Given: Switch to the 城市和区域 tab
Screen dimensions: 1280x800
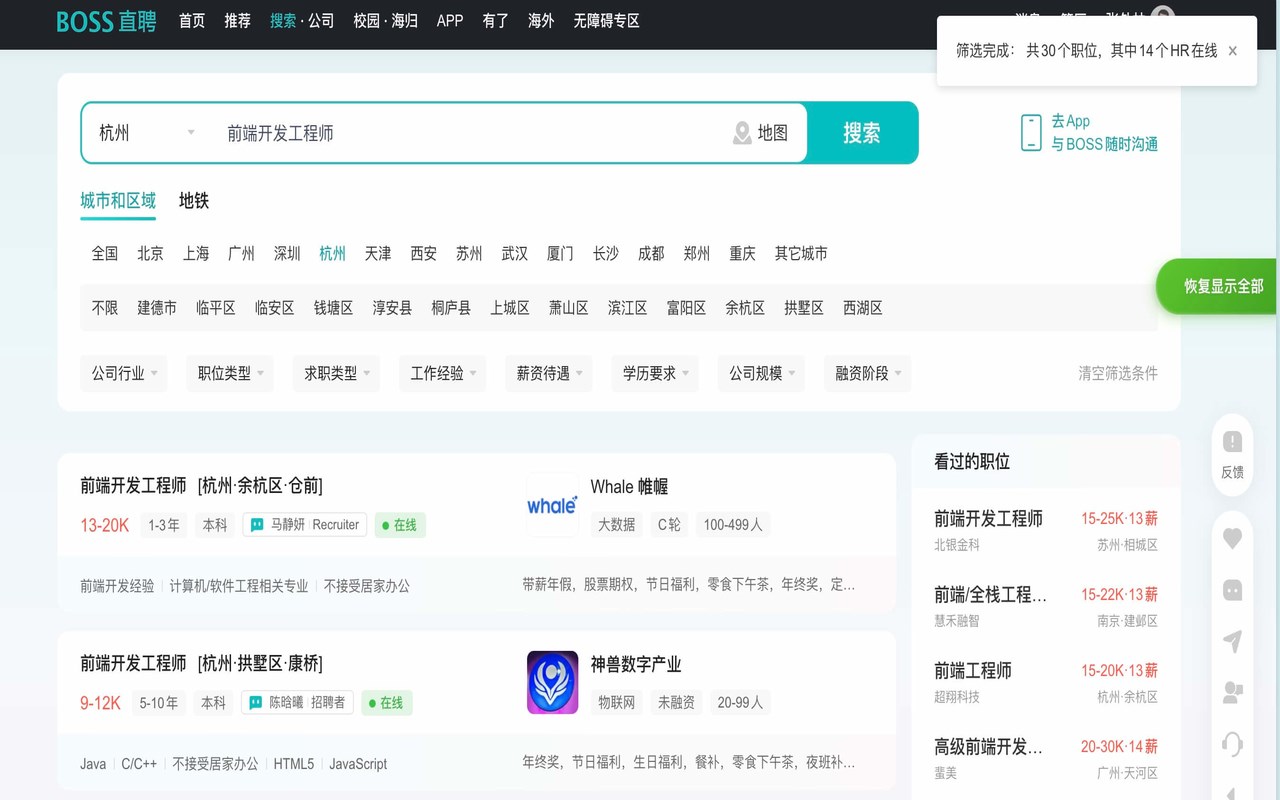Looking at the screenshot, I should click(x=118, y=201).
